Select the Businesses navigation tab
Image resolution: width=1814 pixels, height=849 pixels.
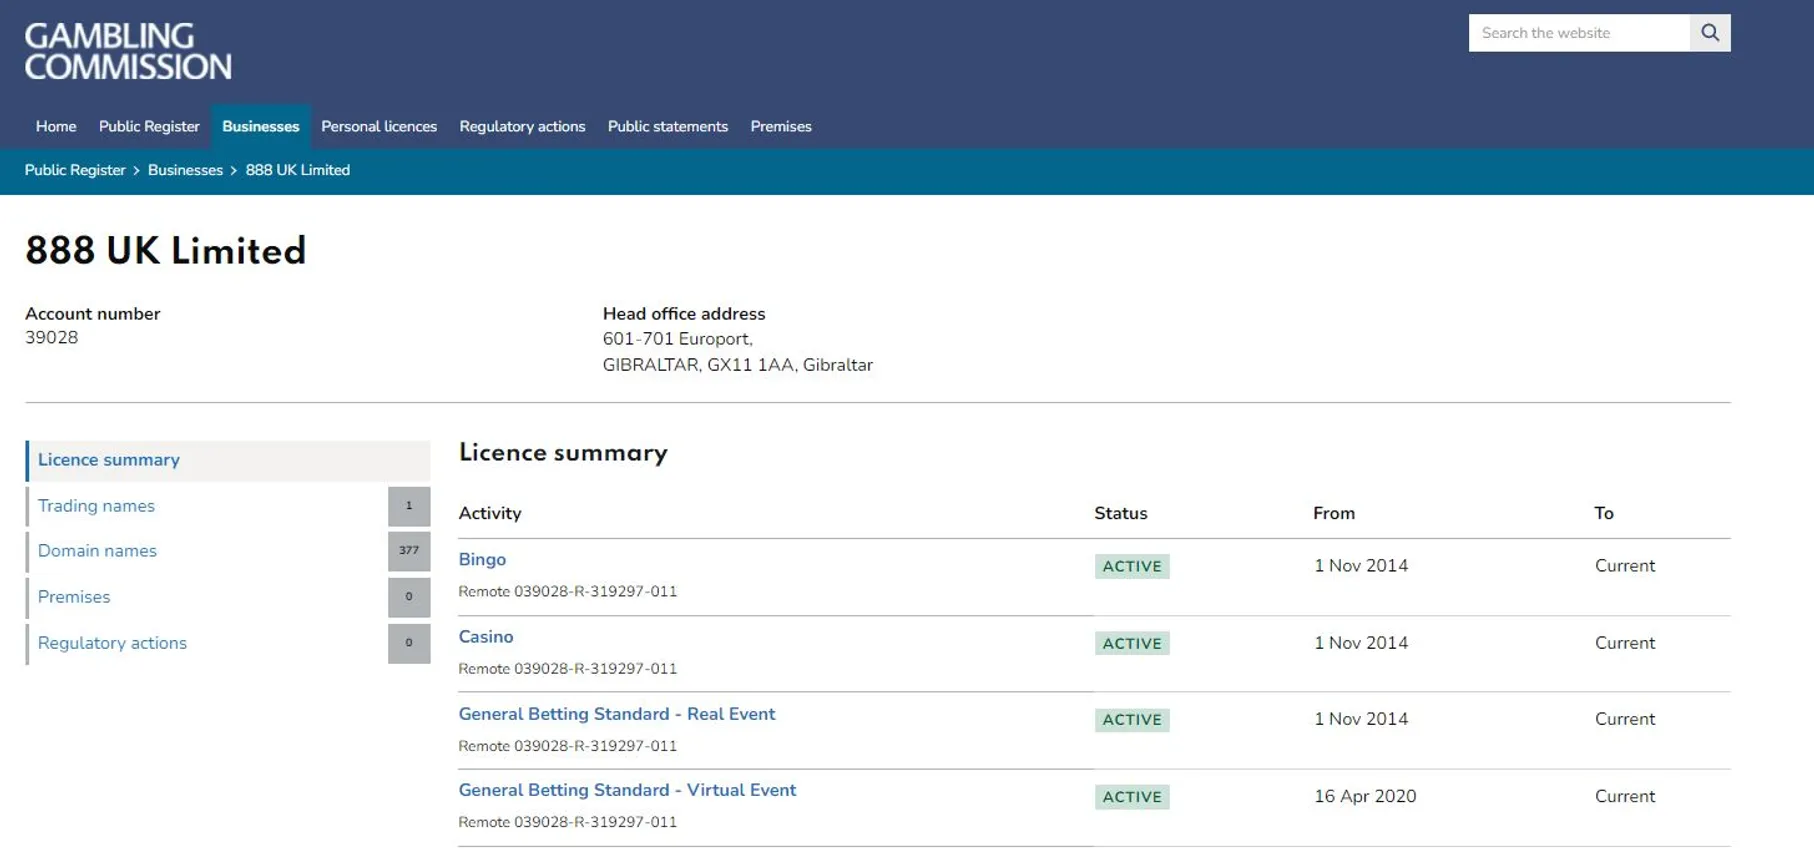260,127
